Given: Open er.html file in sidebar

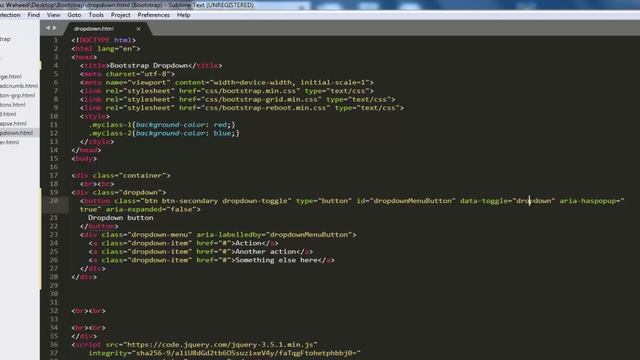Looking at the screenshot, I should point(9,142).
